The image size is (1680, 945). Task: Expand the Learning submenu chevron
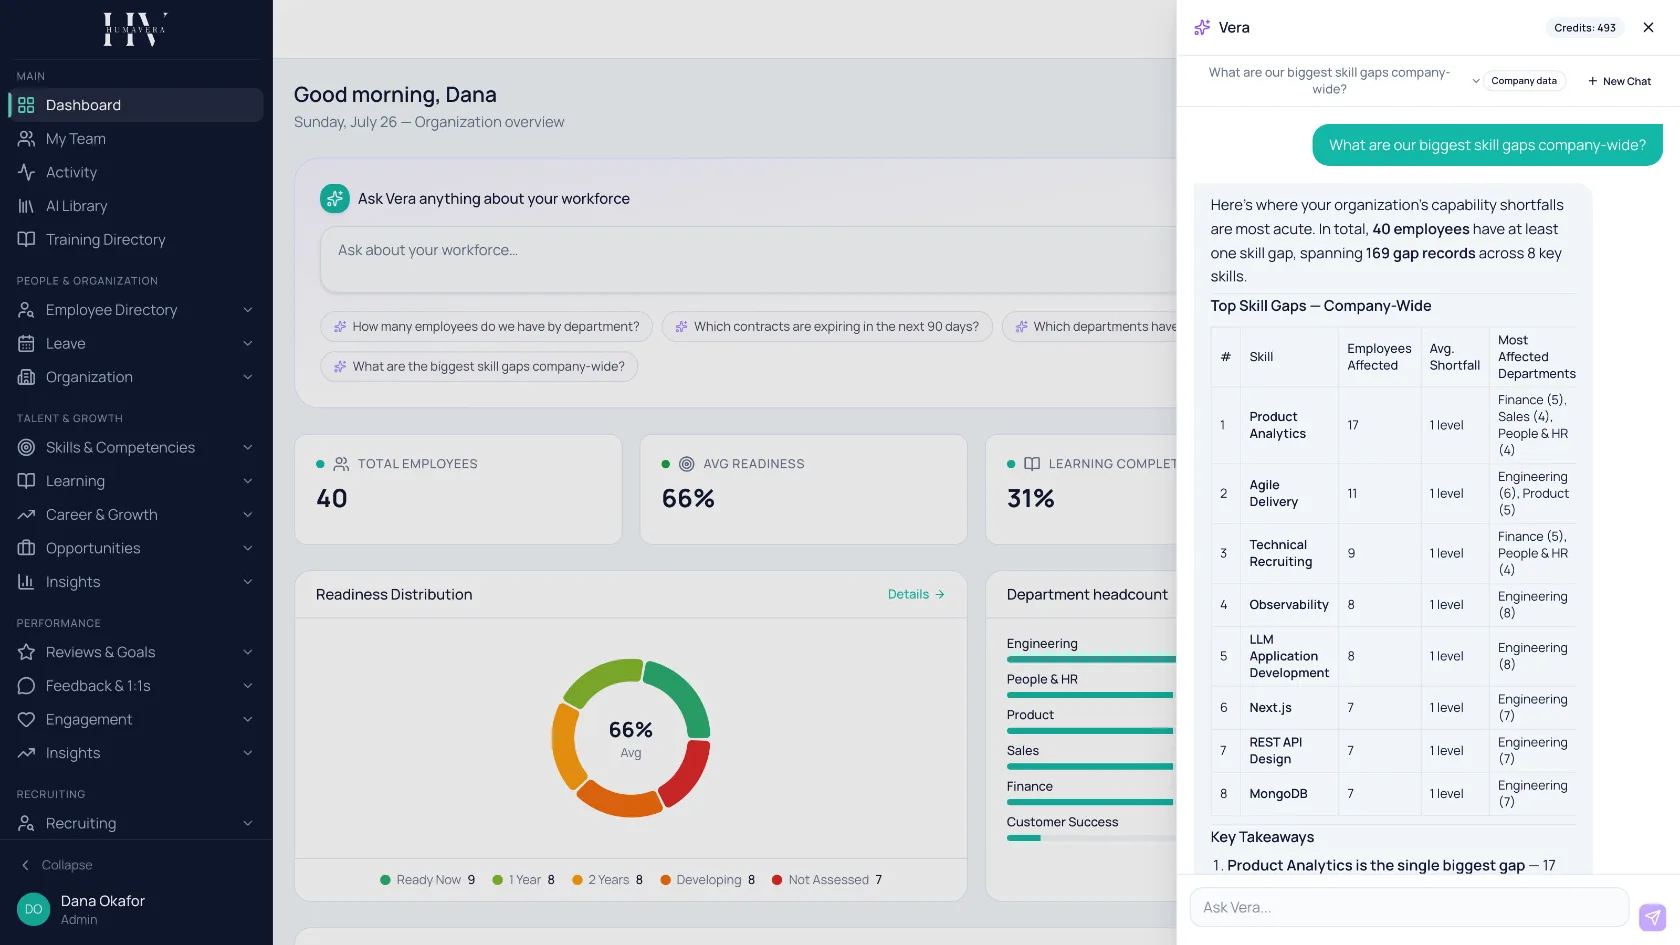pos(248,481)
